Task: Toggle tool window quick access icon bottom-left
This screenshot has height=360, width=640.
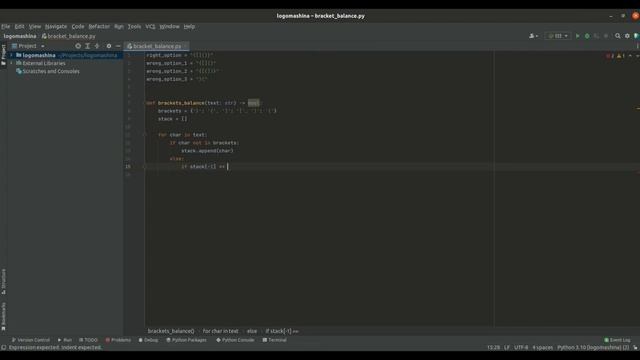Action: [4, 348]
